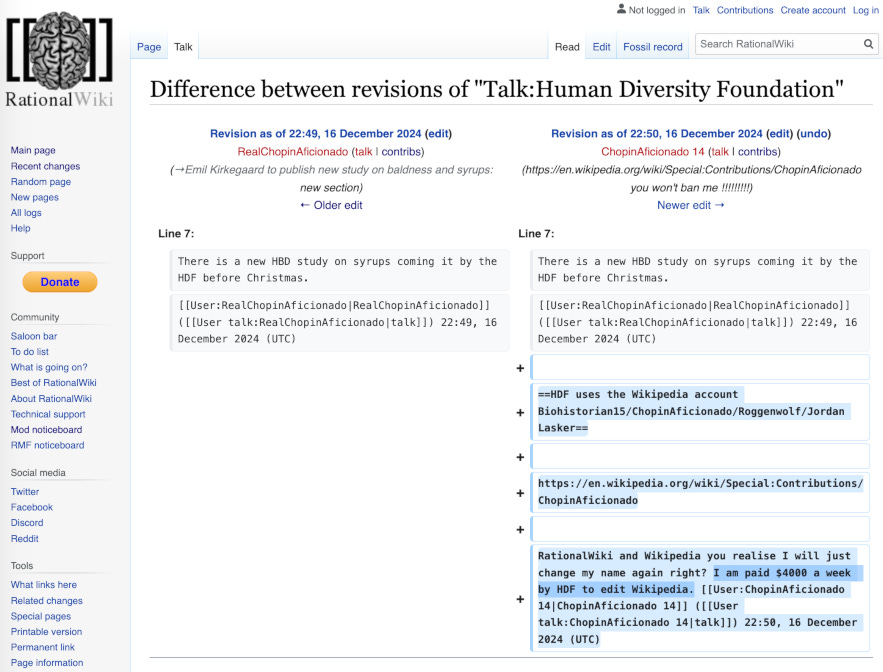Screen dimensions: 883x672
Task: Open Talk link in top user bar
Action: [701, 10]
